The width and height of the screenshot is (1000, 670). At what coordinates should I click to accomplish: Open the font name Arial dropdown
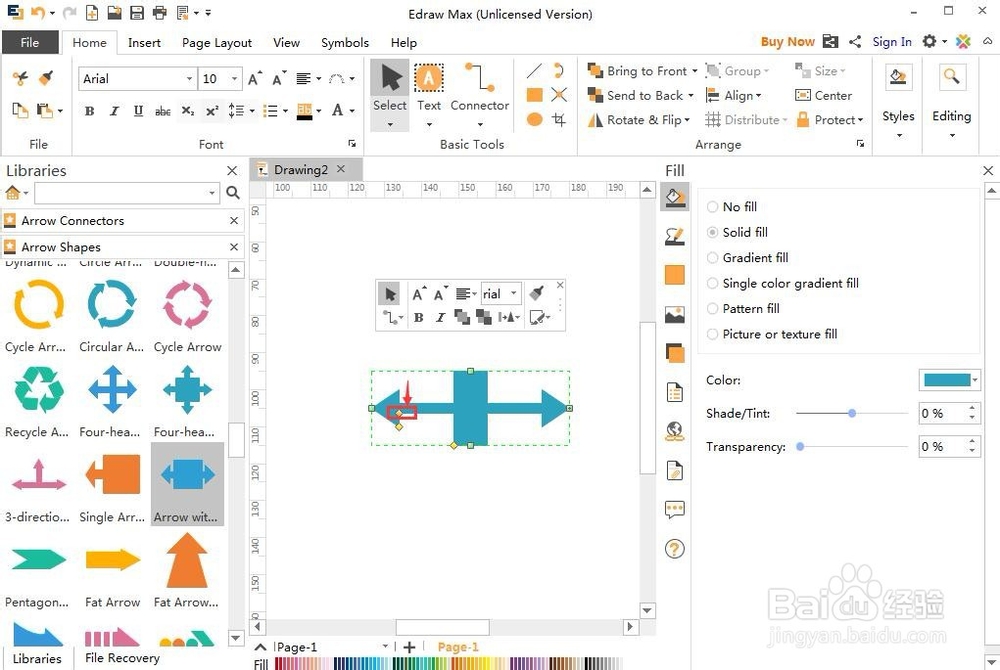tap(189, 78)
